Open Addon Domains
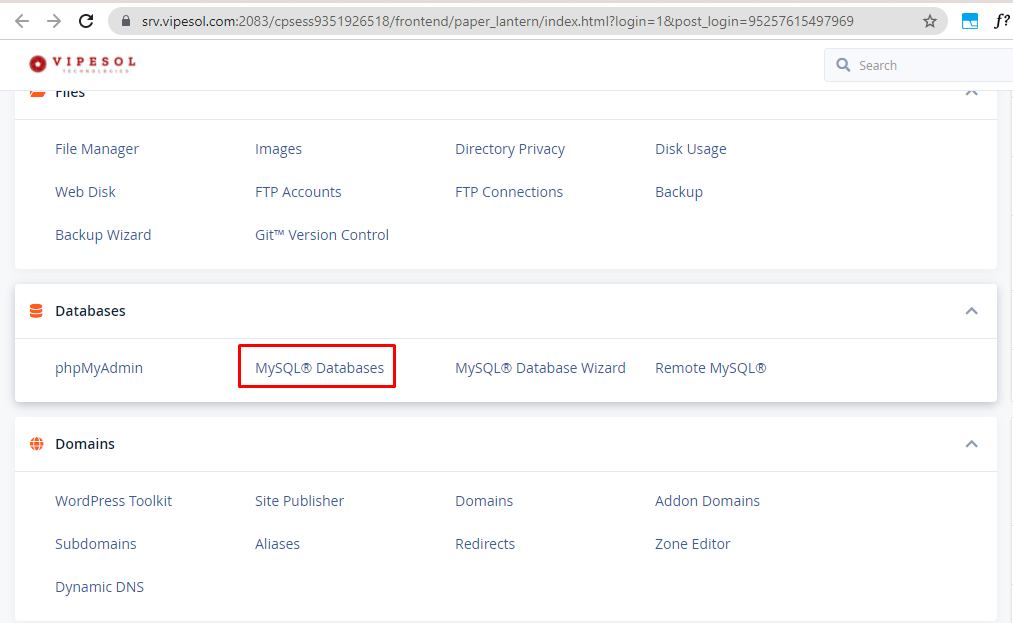This screenshot has width=1013, height=623. click(x=707, y=501)
